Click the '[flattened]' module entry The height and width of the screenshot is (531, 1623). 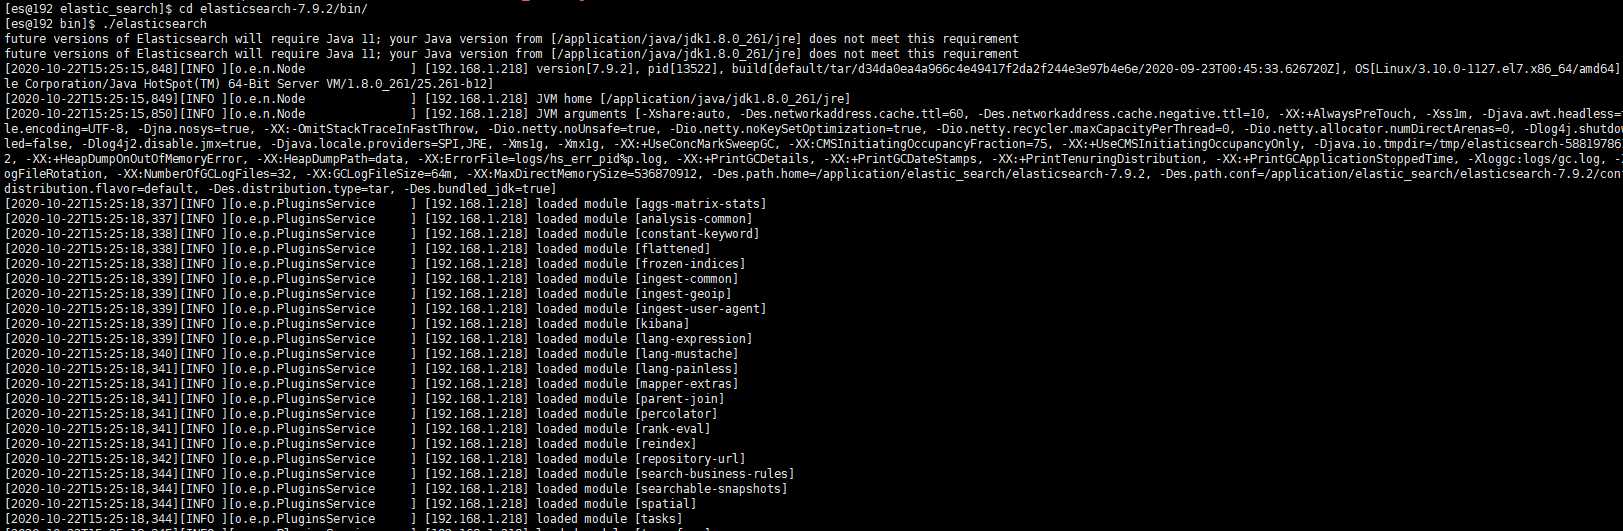click(673, 249)
